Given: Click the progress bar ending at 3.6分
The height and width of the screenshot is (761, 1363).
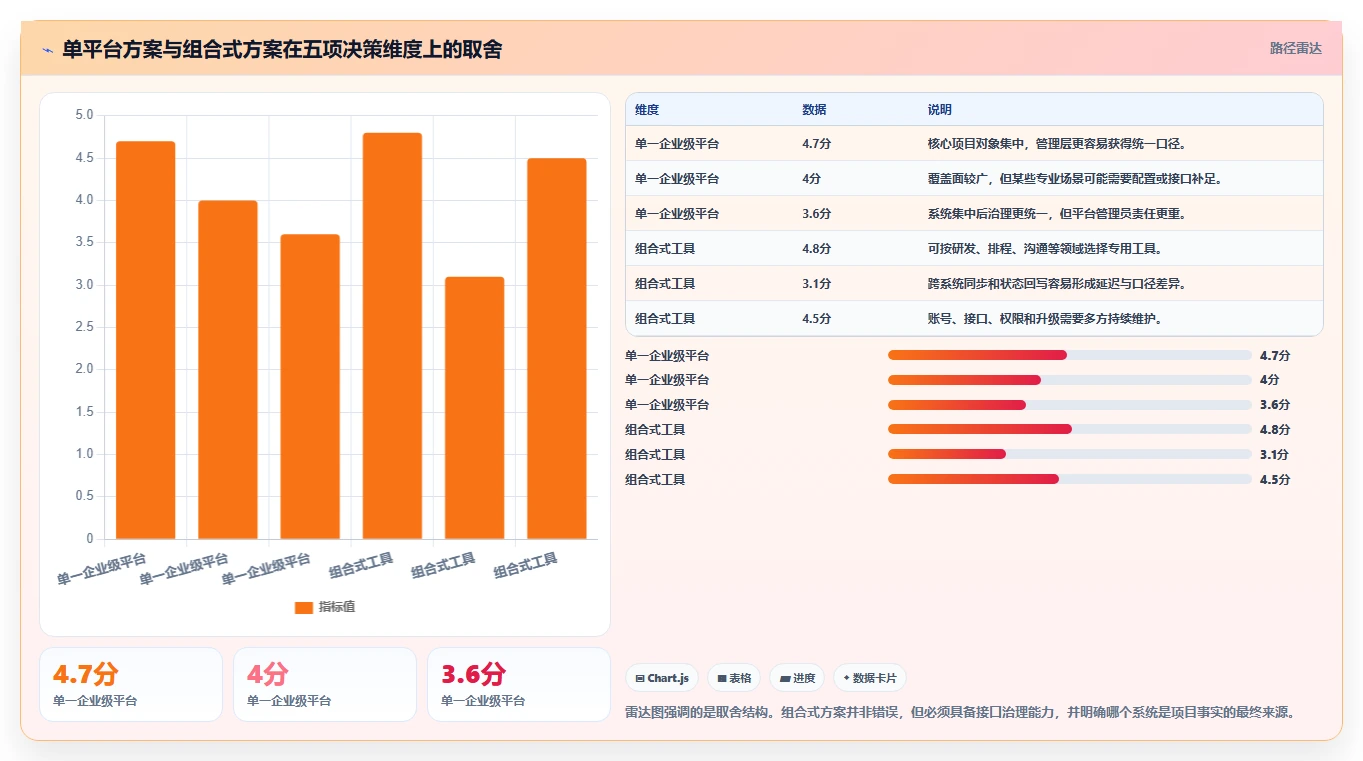Looking at the screenshot, I should pos(1070,405).
